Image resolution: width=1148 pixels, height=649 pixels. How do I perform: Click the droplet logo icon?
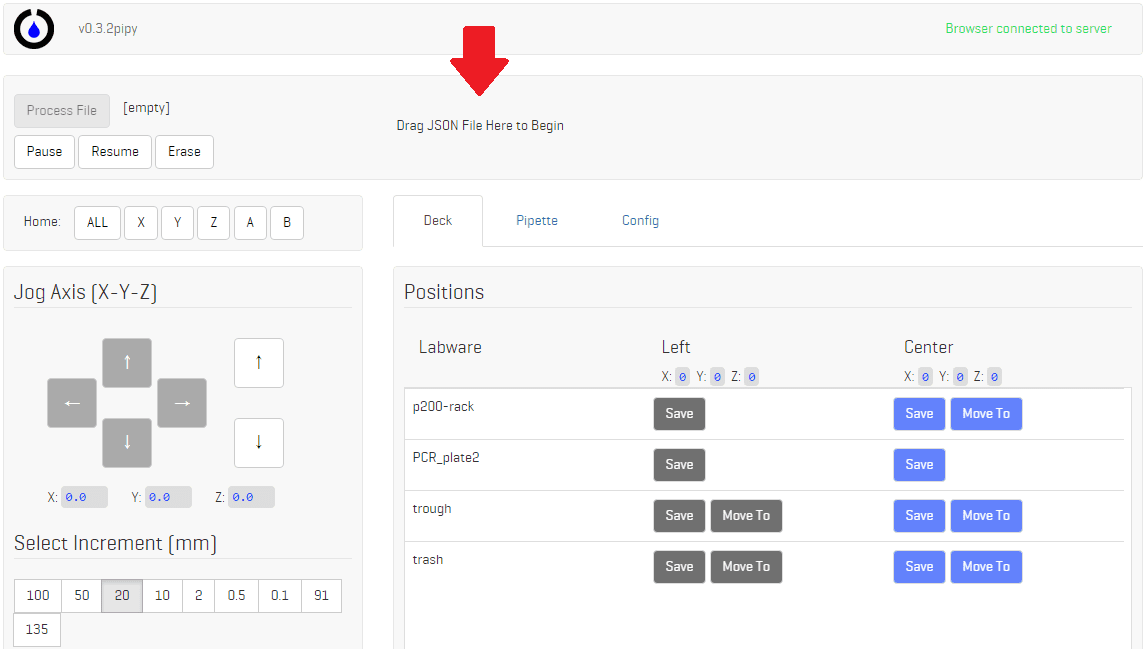click(33, 29)
